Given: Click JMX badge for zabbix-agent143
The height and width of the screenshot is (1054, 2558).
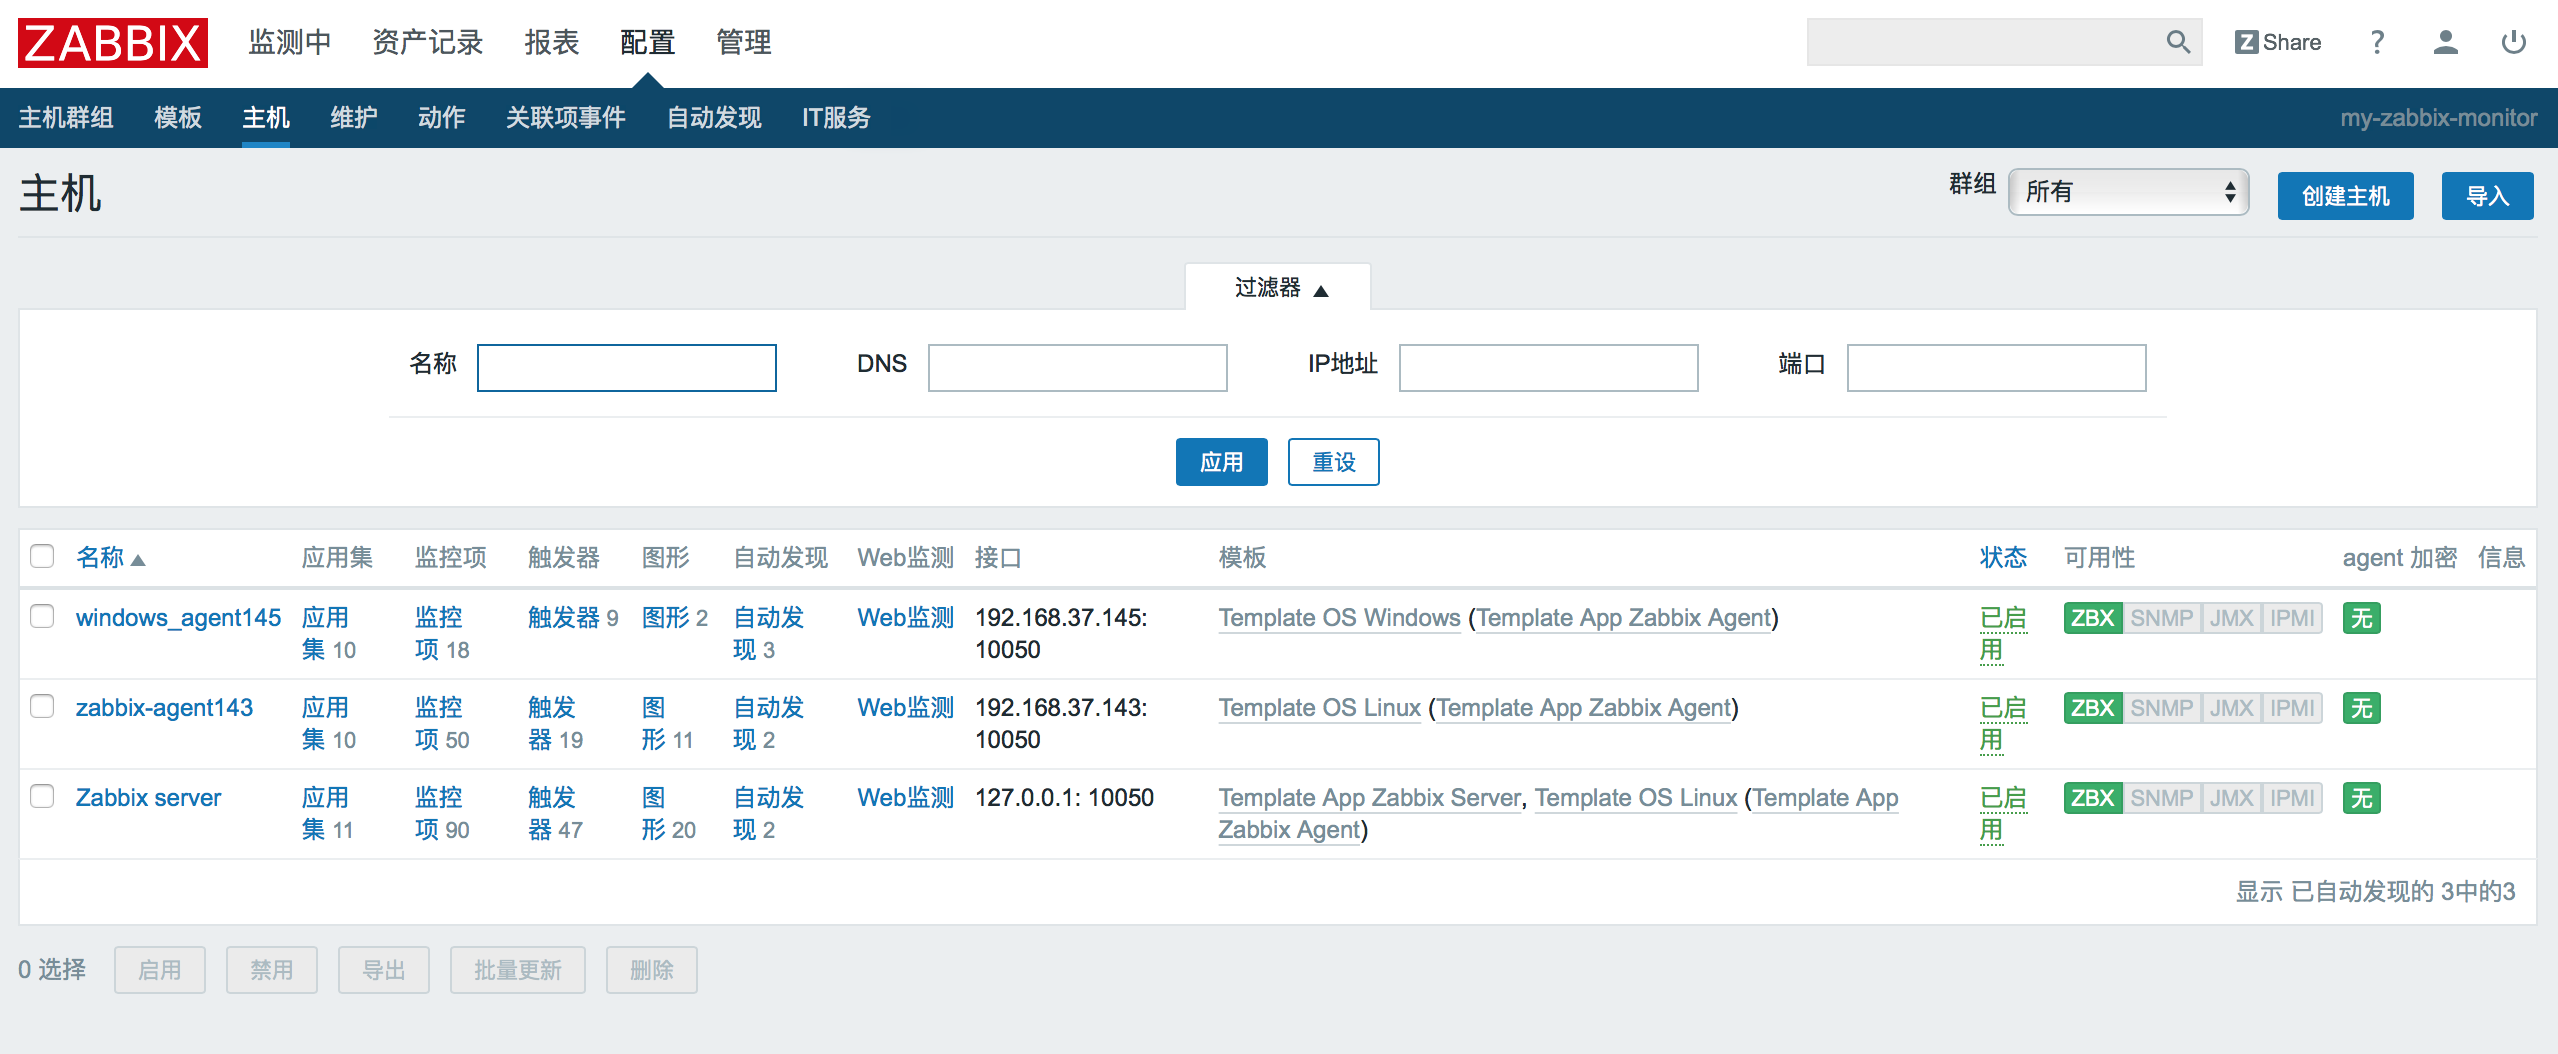Looking at the screenshot, I should point(2231,708).
